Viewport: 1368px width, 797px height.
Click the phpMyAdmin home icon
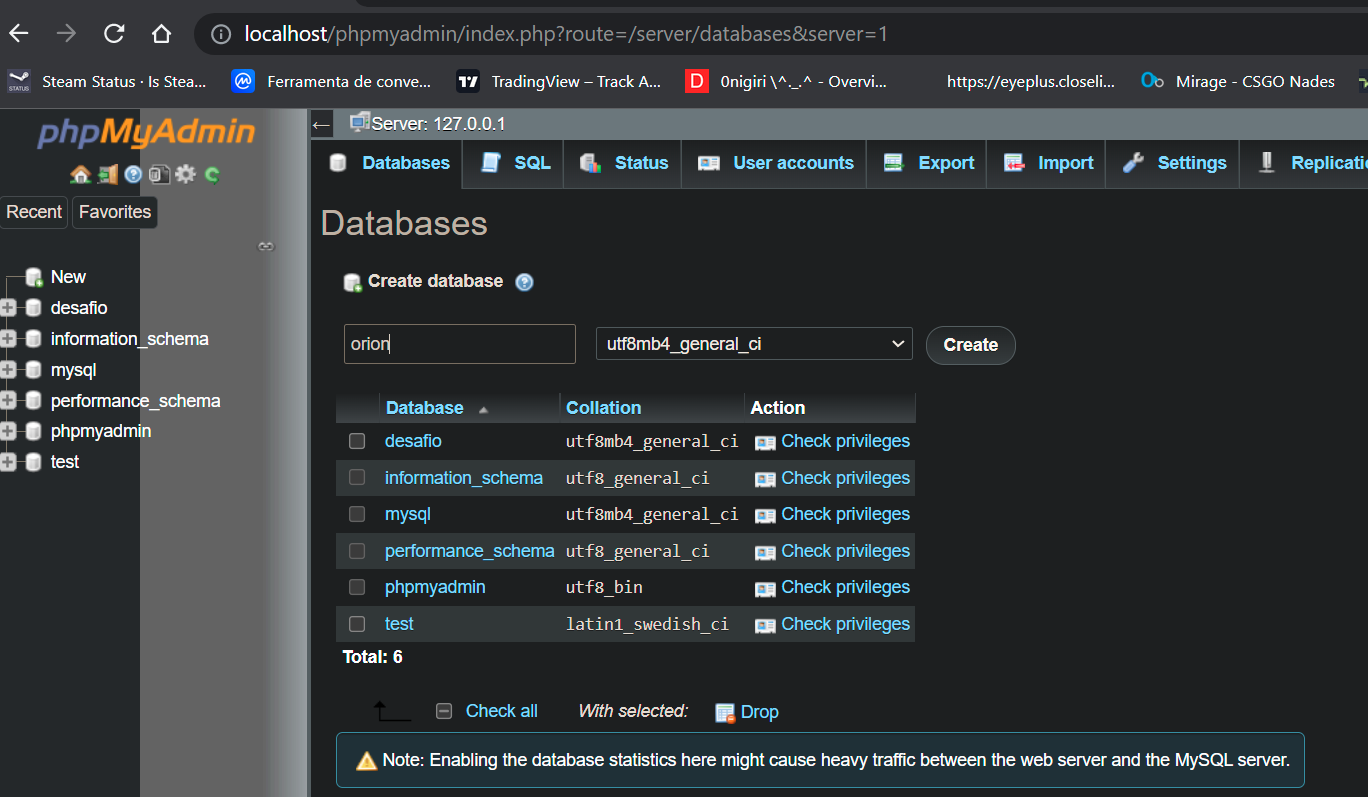pos(80,174)
